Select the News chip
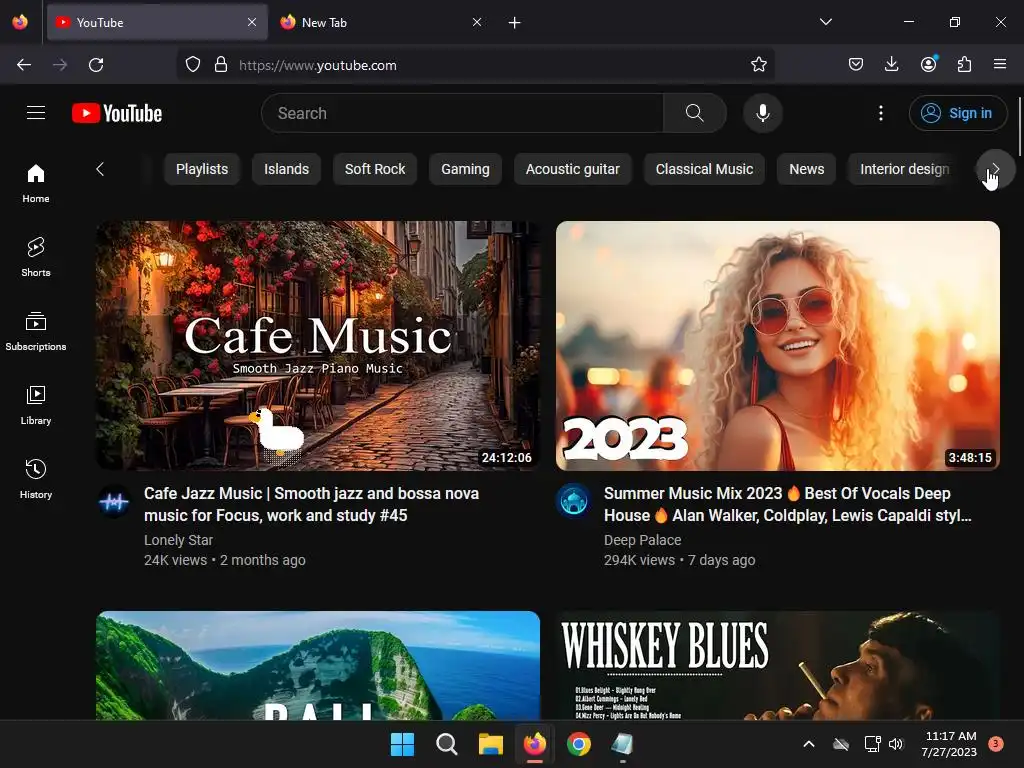The image size is (1024, 768). (807, 169)
